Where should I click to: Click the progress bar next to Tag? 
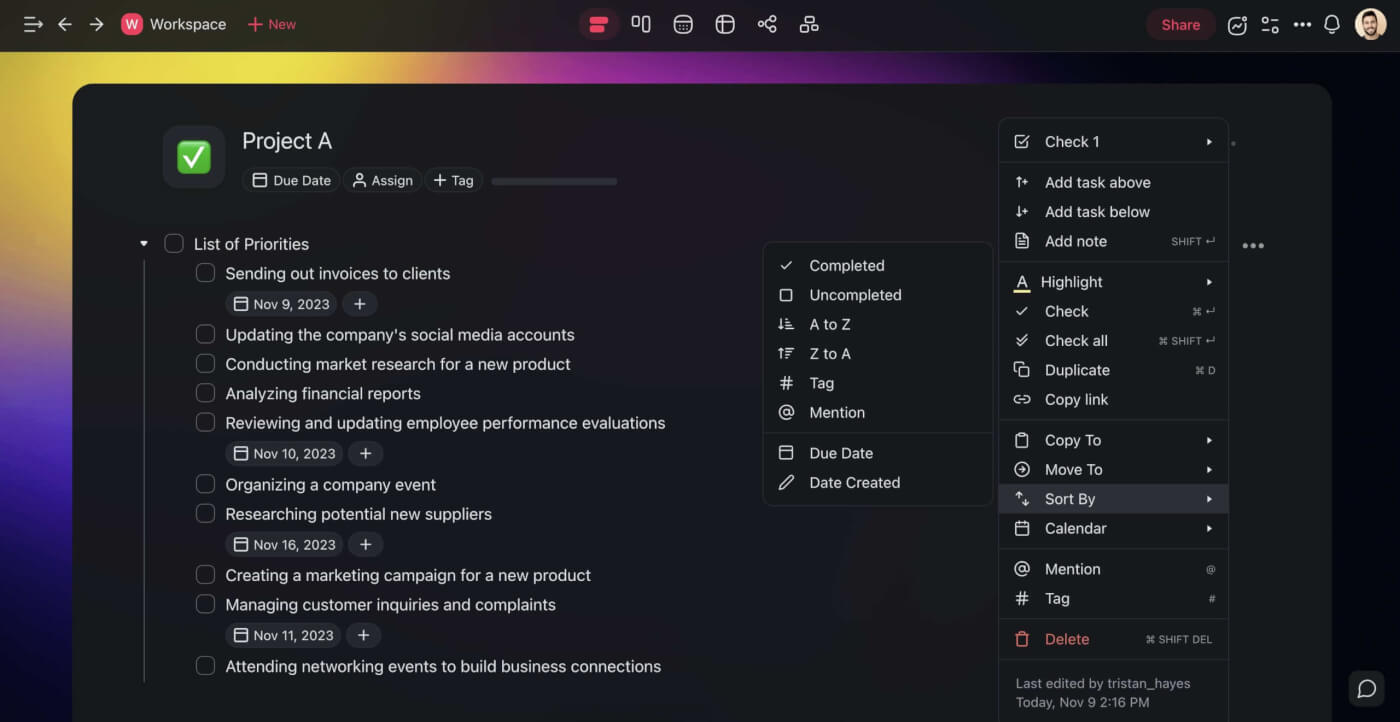click(x=553, y=181)
